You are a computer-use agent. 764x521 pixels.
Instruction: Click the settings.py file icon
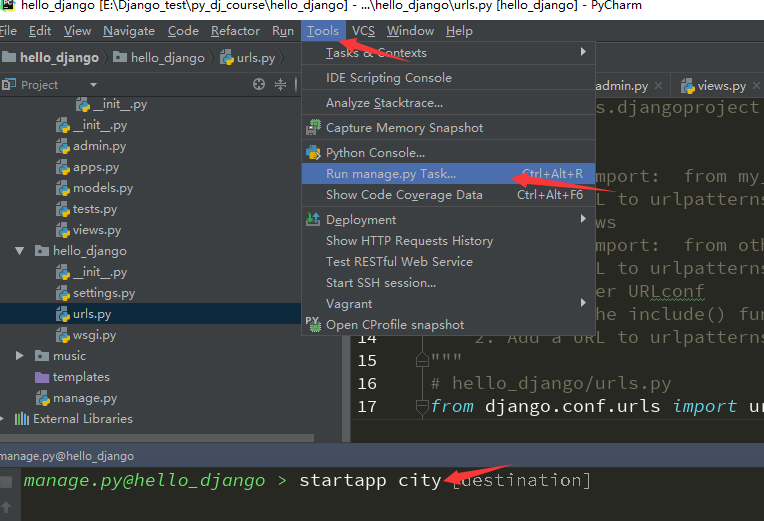pos(63,293)
